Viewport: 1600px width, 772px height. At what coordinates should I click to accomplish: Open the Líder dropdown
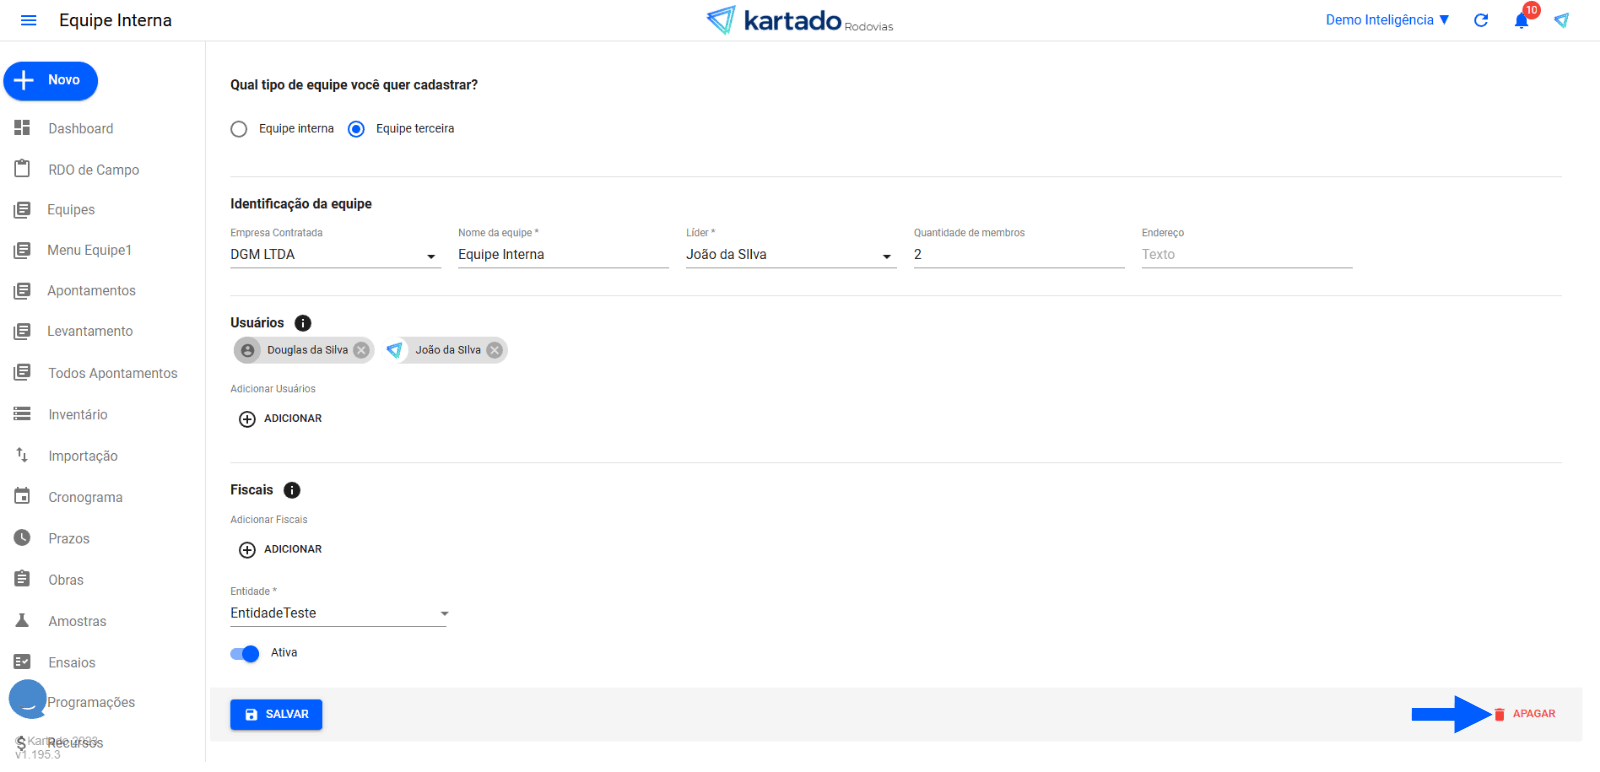coord(886,256)
